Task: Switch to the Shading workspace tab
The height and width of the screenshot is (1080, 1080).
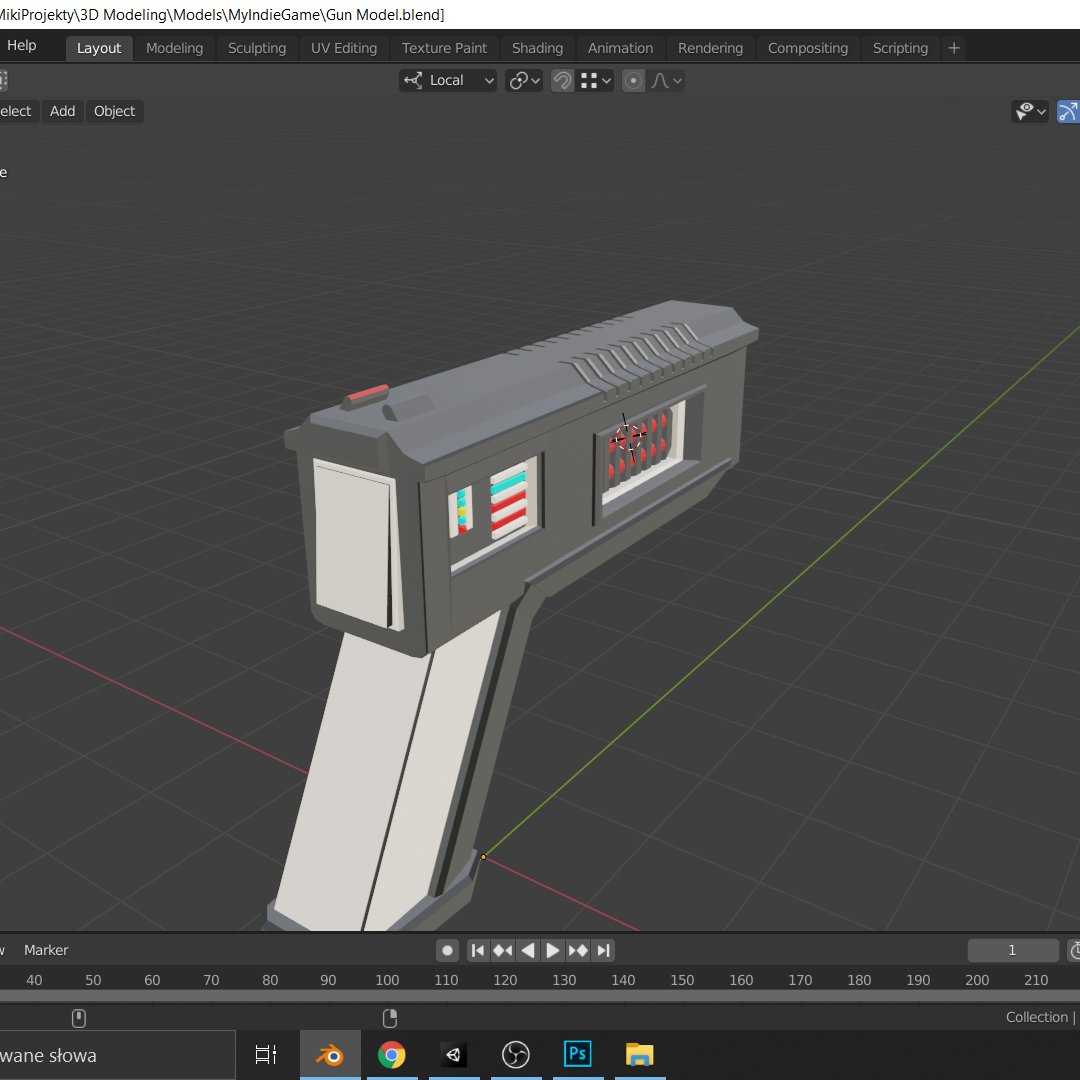Action: pos(537,48)
